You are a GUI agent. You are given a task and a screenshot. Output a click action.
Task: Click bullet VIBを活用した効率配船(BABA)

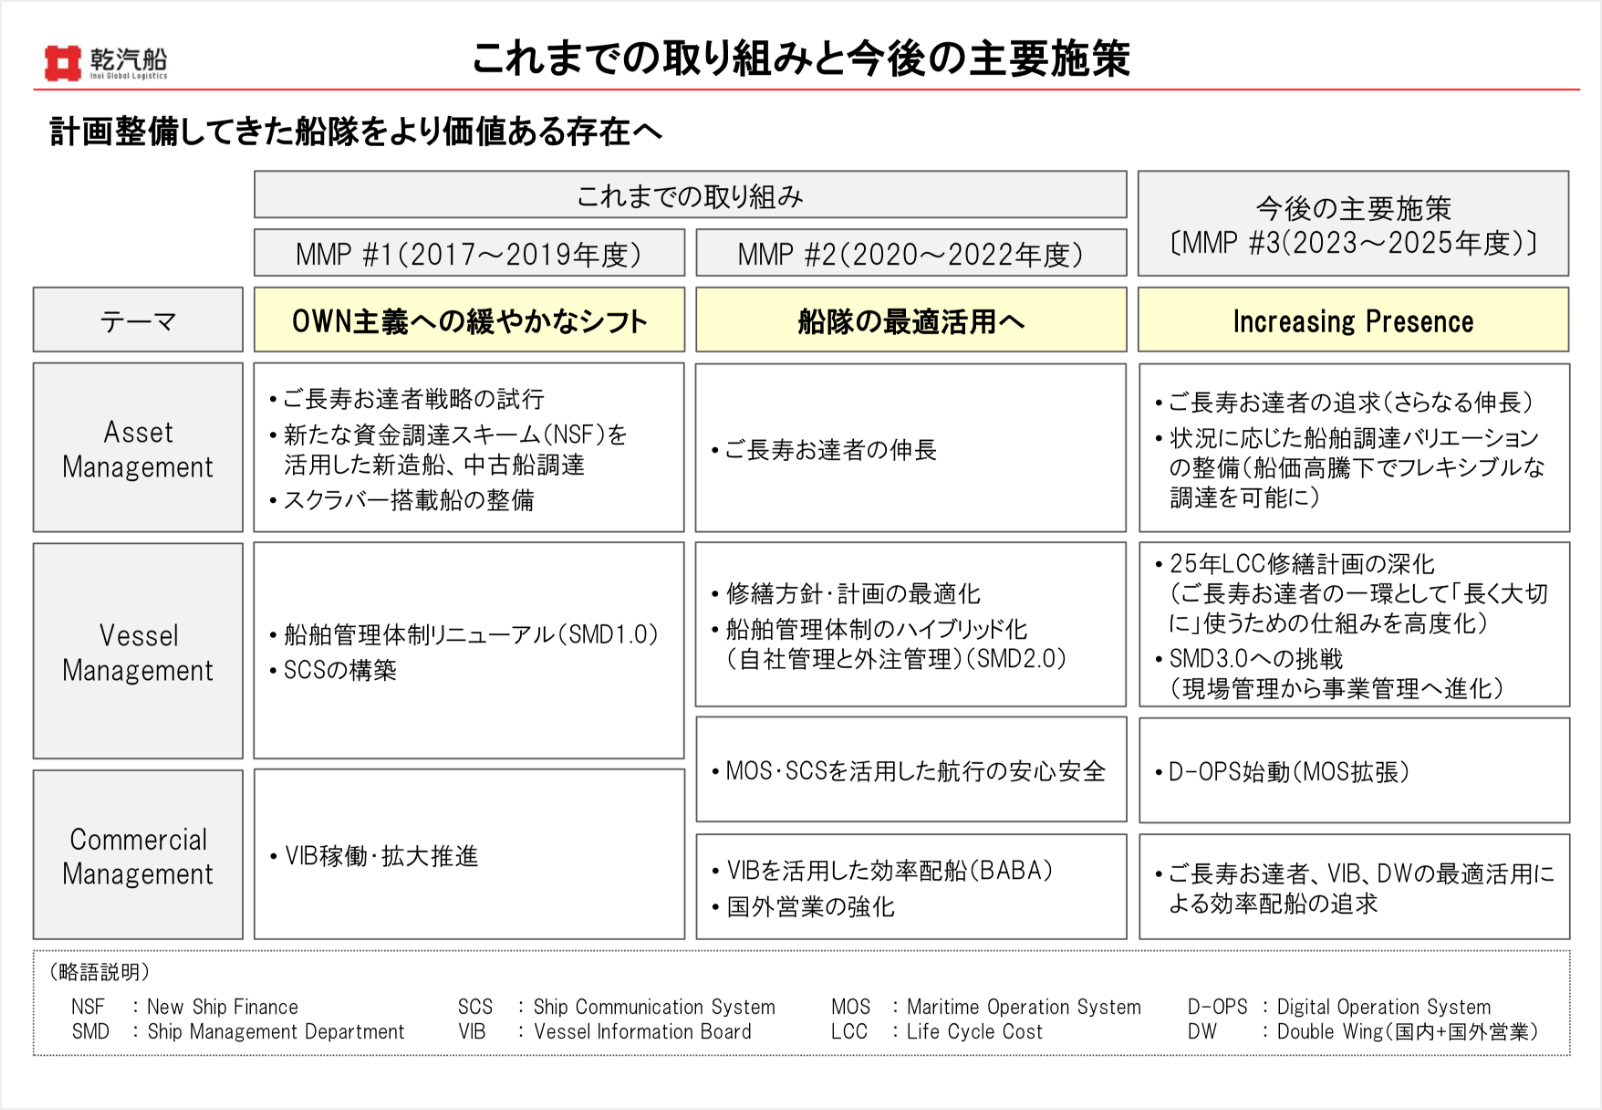(x=883, y=871)
